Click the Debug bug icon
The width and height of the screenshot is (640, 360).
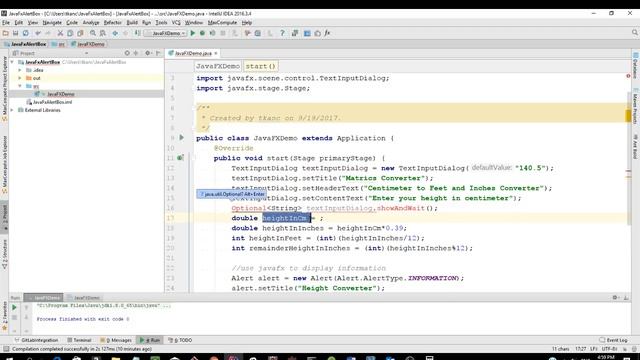(202, 33)
